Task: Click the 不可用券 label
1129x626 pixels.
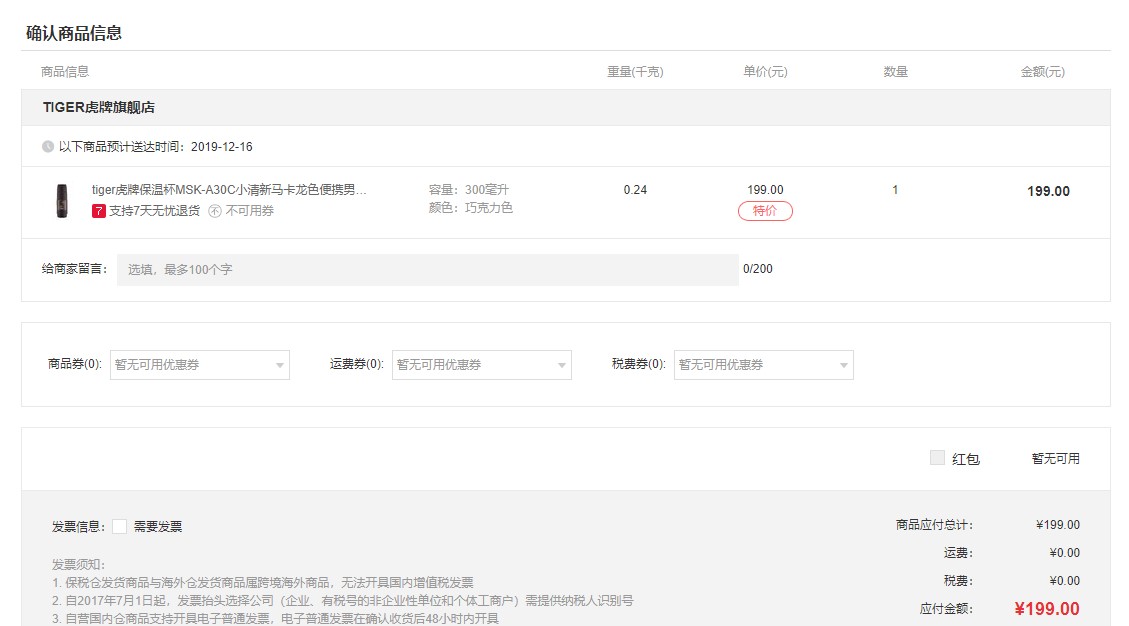Action: pos(250,211)
